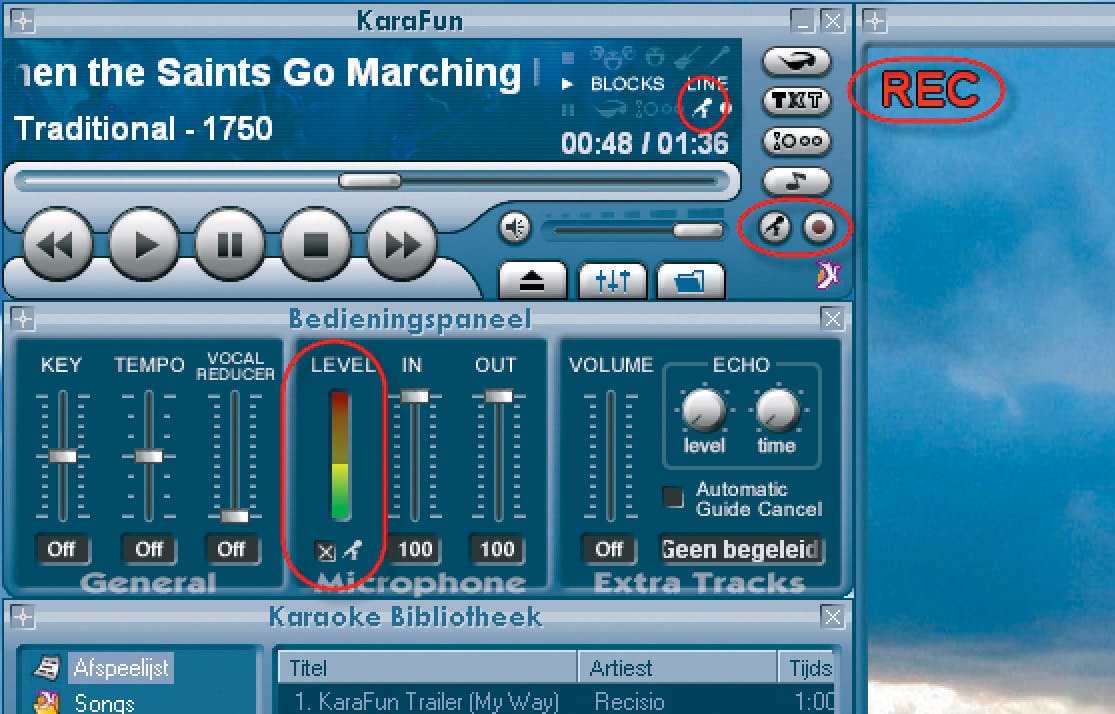Click the bouncing balls blocks button
Screen dimensions: 1115x714
coord(796,142)
